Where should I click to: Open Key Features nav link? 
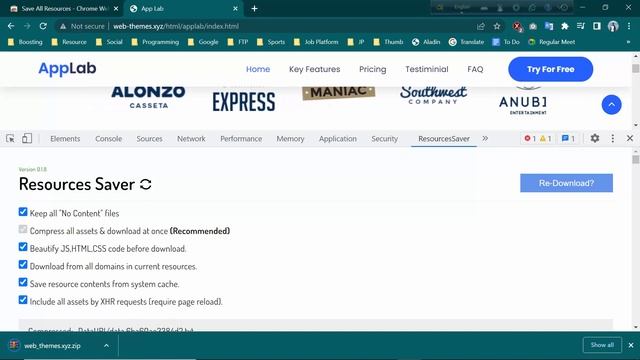click(314, 69)
